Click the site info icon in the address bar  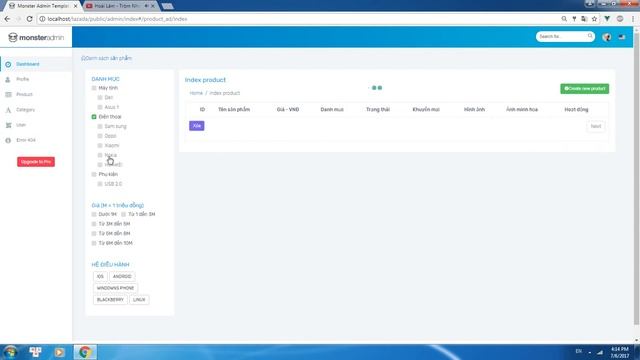click(42, 19)
